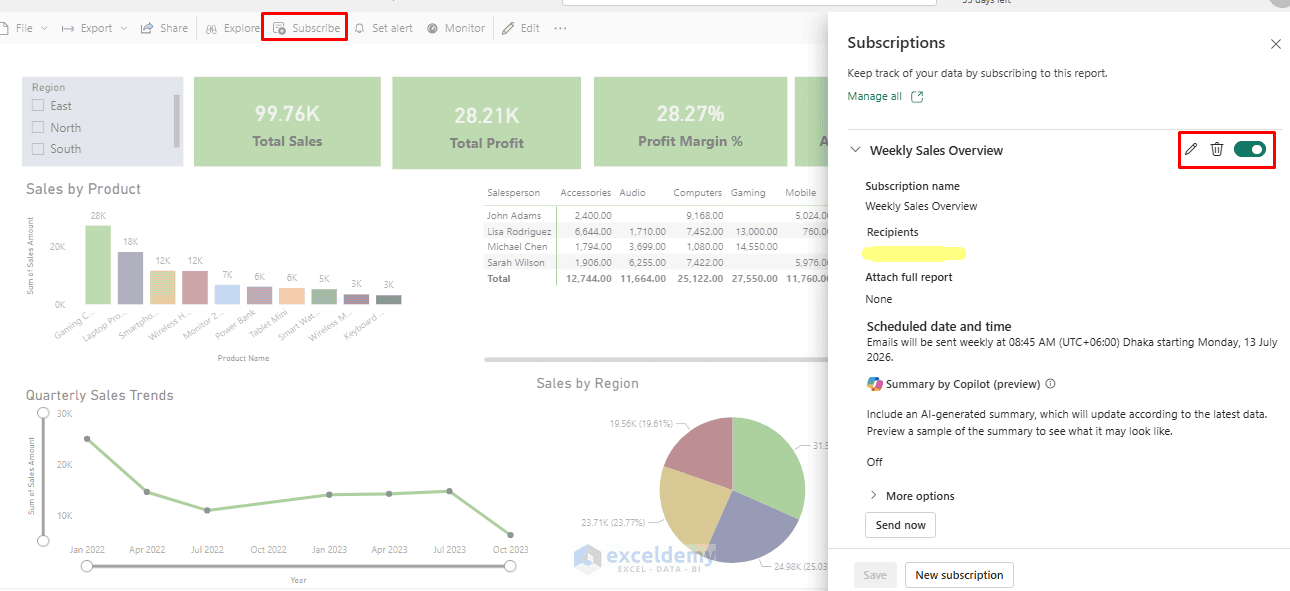
Task: Click the matrix horizontal scrollbar
Action: point(656,359)
